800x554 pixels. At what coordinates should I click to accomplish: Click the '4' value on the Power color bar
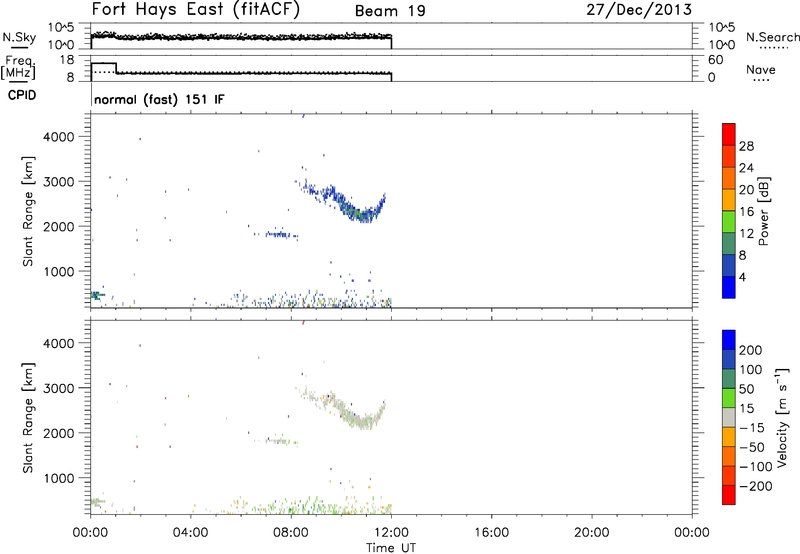coord(742,277)
